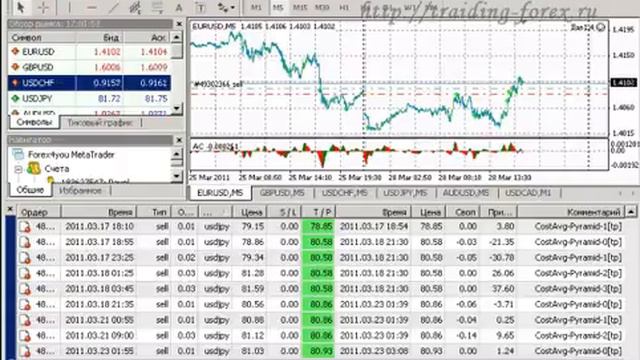Select the crosshair tool
The image size is (640, 360).
[x=43, y=7]
